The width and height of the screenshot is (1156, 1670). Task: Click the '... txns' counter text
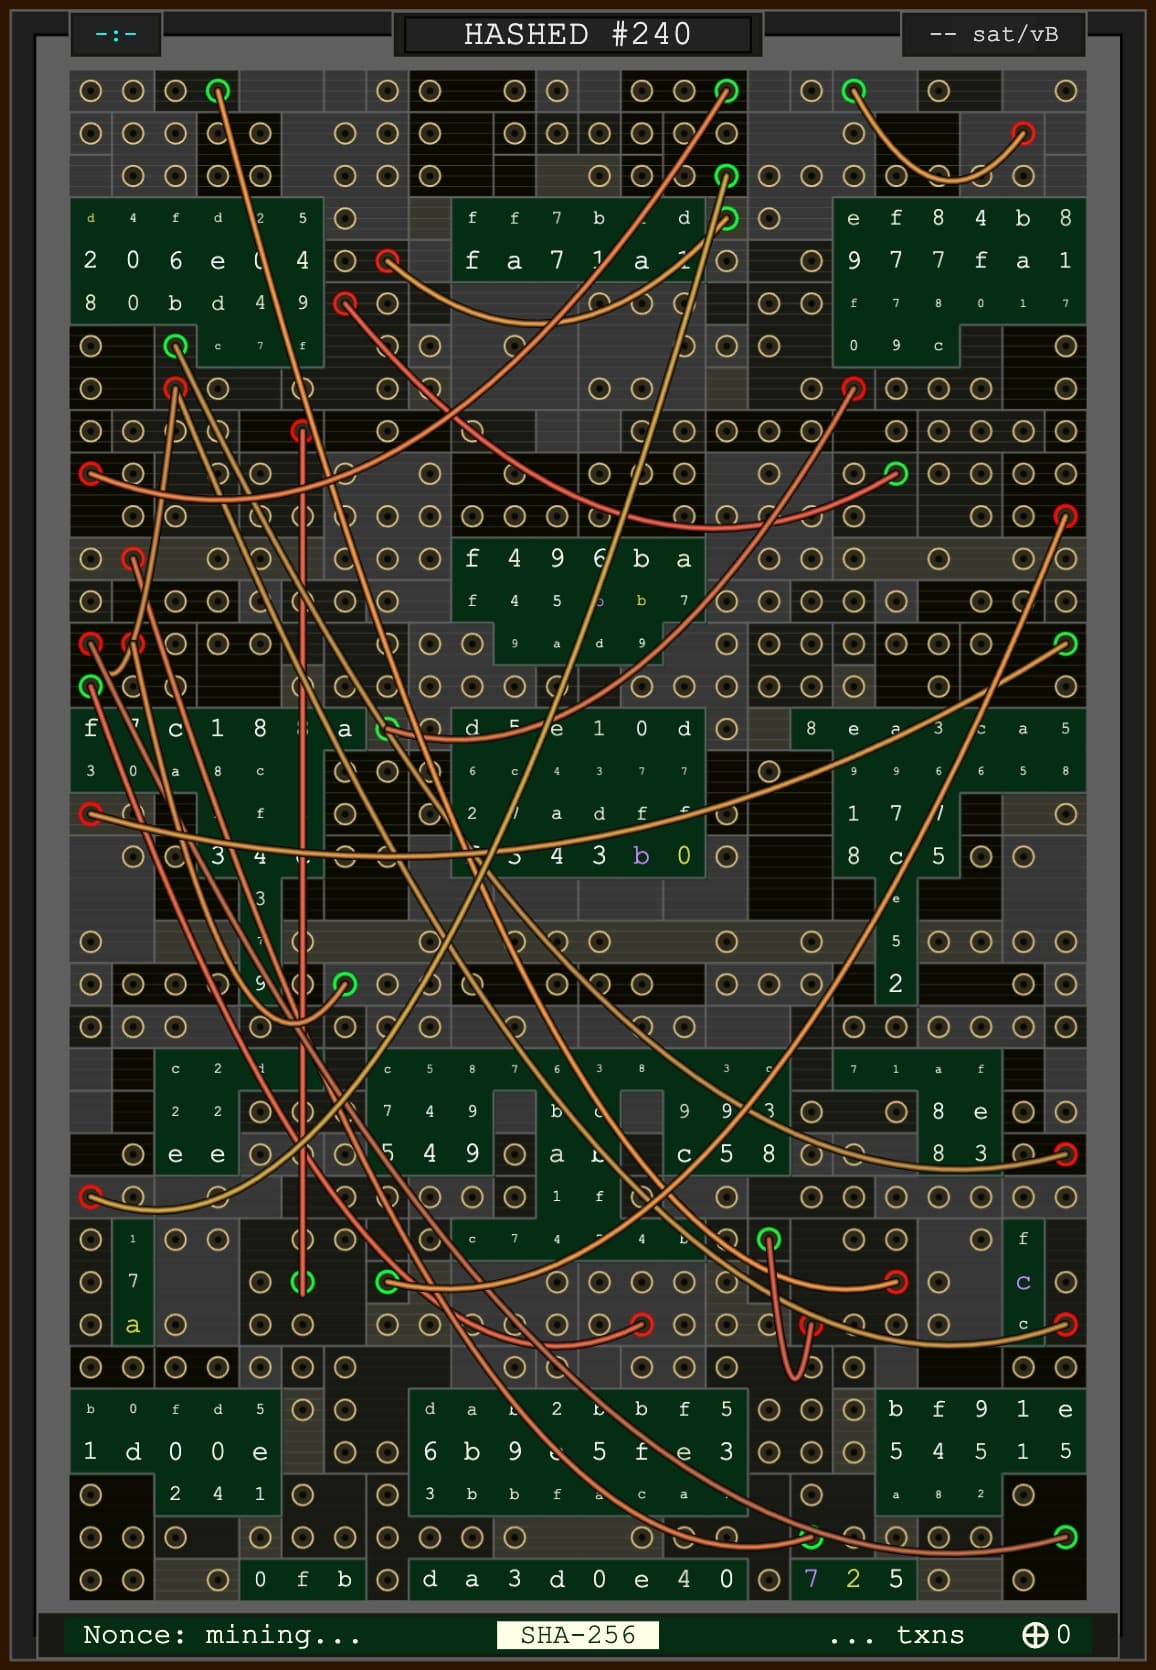896,1634
